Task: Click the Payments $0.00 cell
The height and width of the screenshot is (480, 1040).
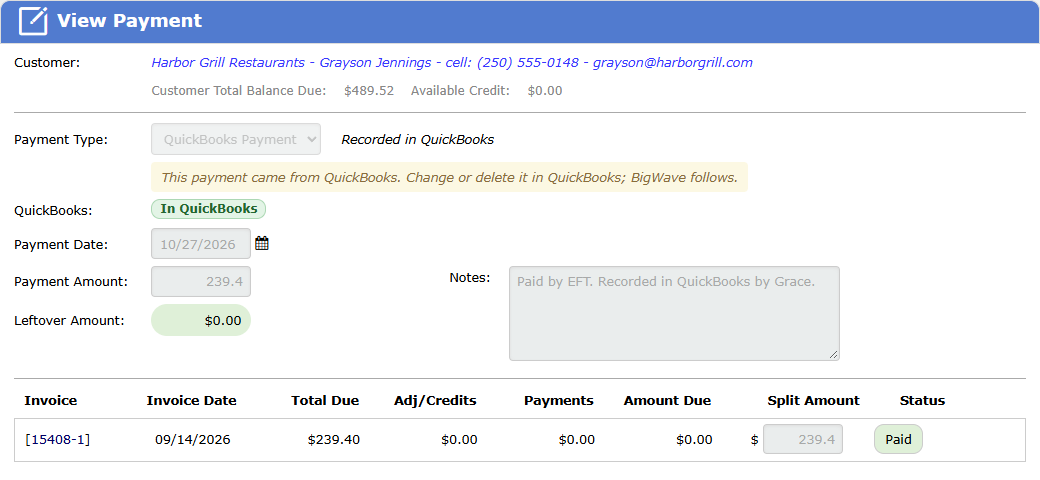Action: pos(577,439)
